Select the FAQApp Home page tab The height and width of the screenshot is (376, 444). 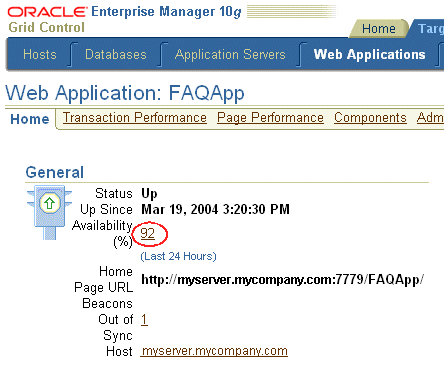pos(30,119)
